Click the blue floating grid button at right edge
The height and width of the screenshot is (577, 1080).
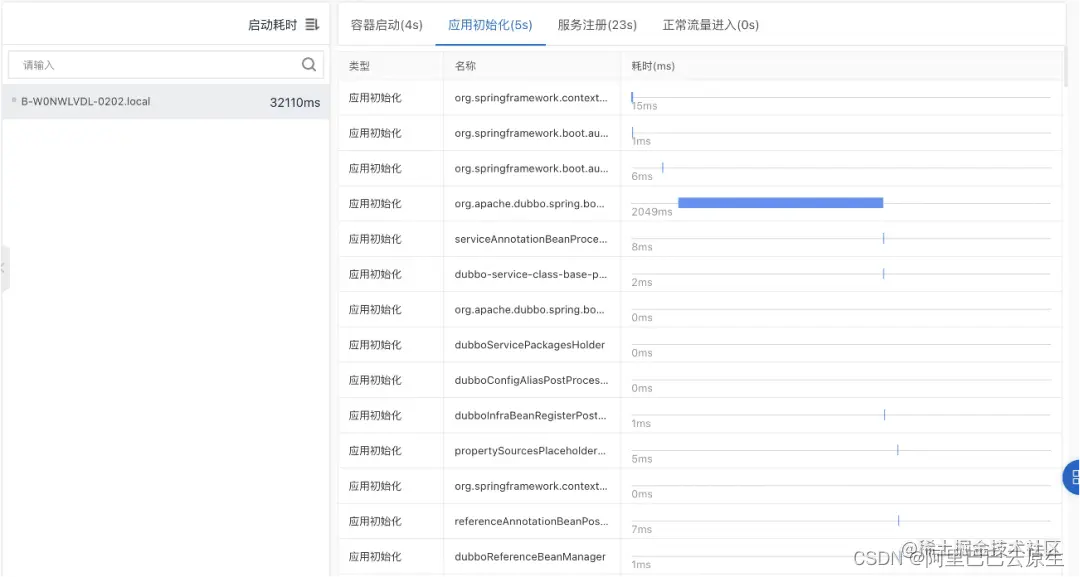(x=1072, y=477)
